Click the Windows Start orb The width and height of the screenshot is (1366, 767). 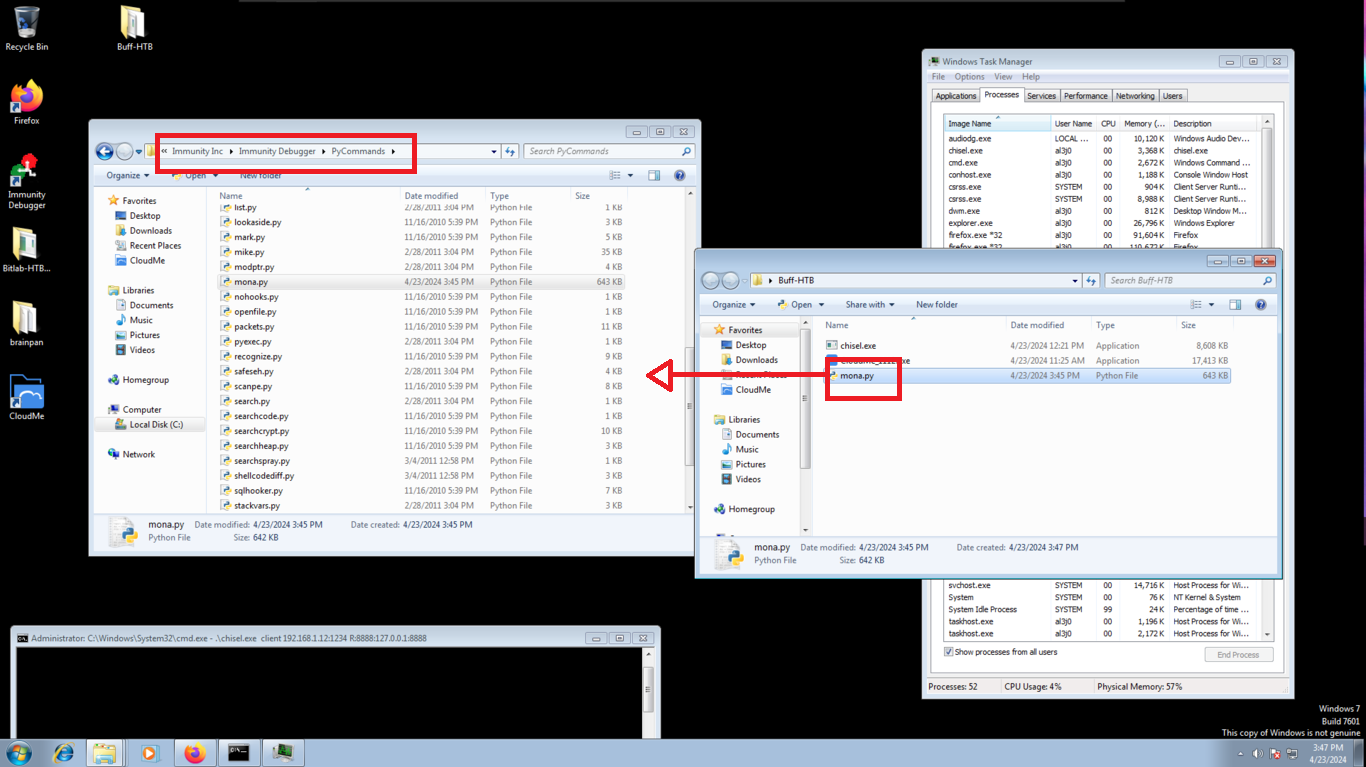coord(19,753)
